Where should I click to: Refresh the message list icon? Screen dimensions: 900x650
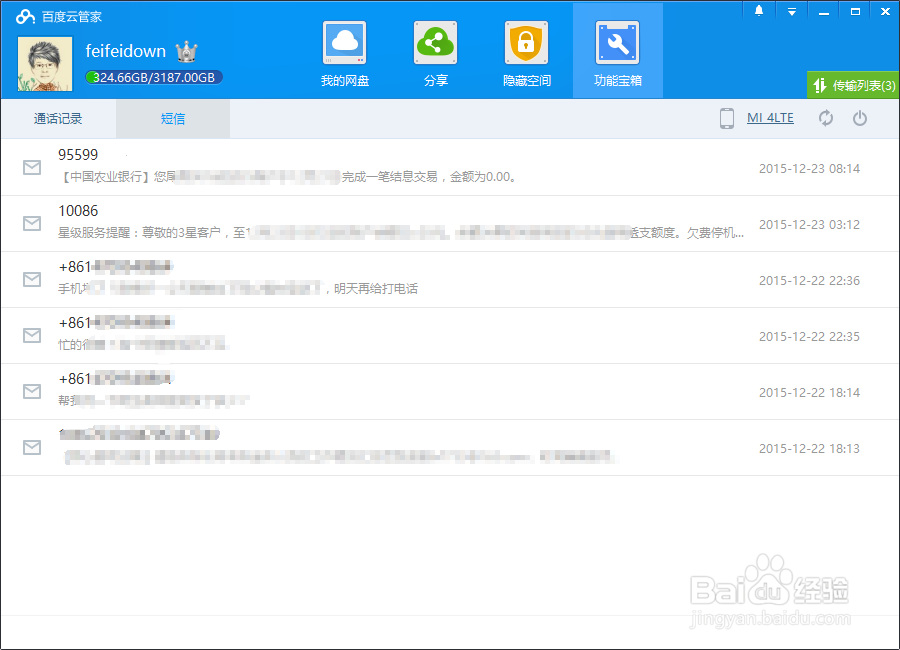point(825,118)
